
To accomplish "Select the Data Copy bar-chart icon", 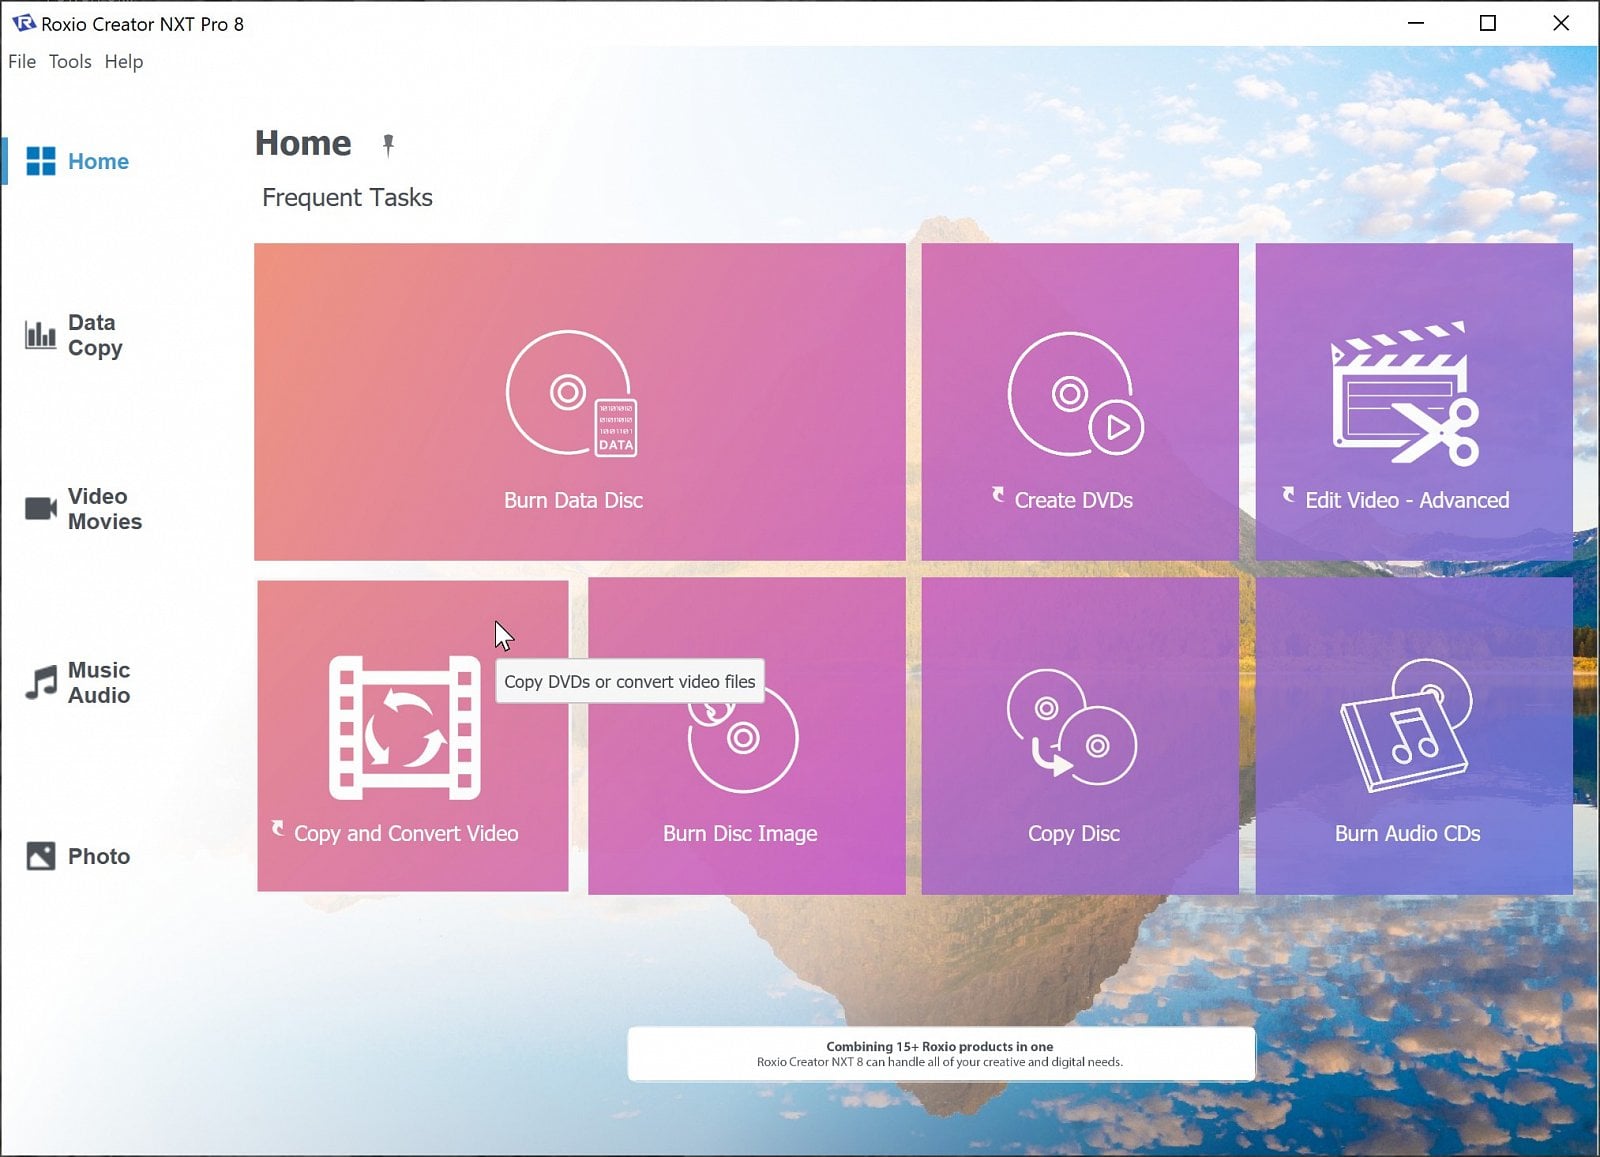I will click(x=40, y=335).
